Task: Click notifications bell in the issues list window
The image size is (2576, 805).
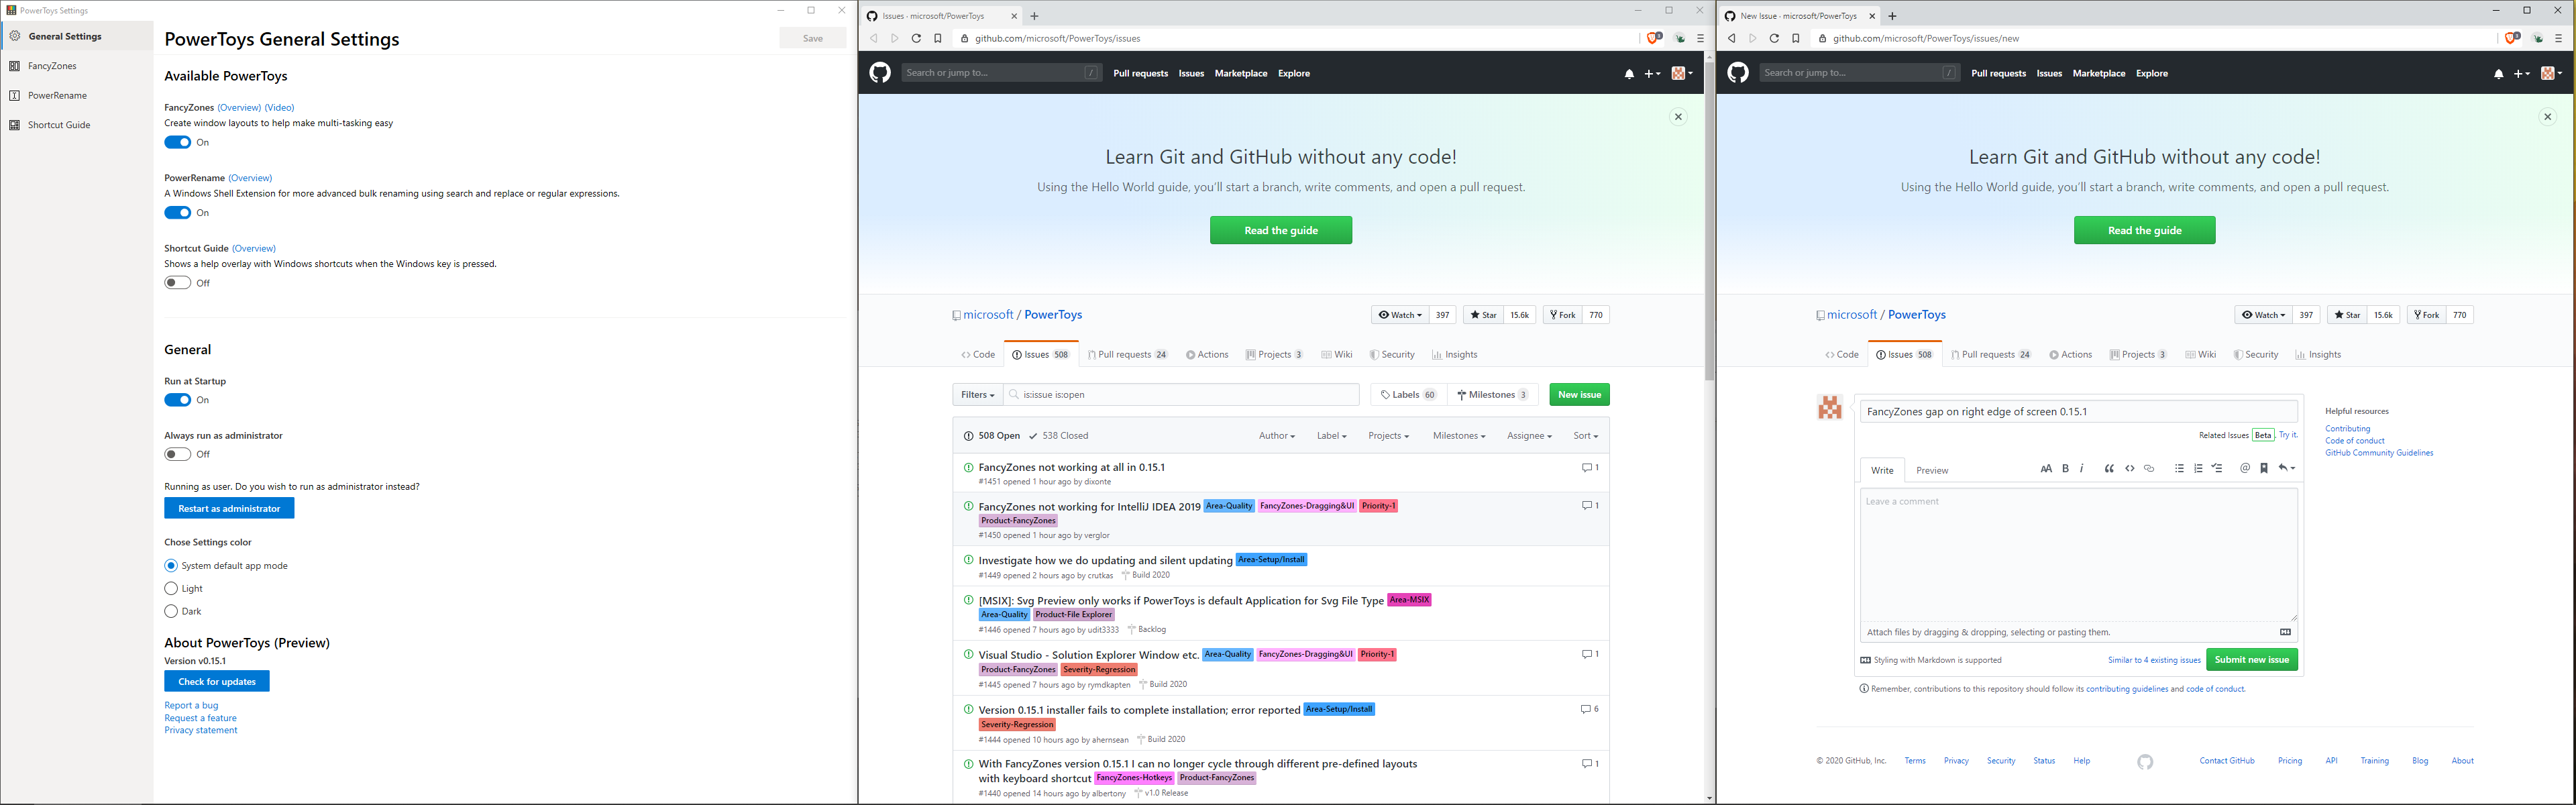Action: [1629, 74]
